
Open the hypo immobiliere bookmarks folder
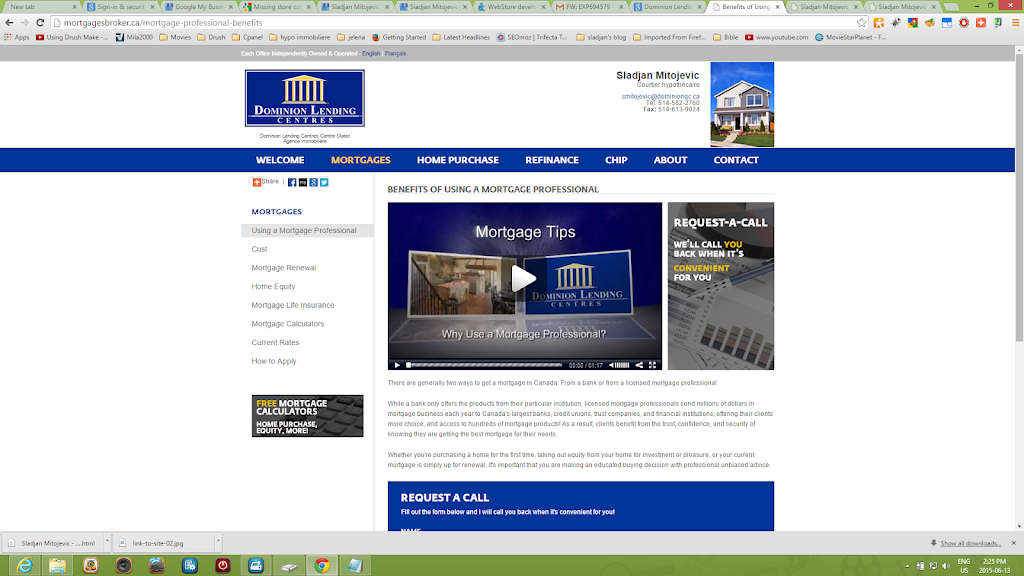click(x=300, y=37)
